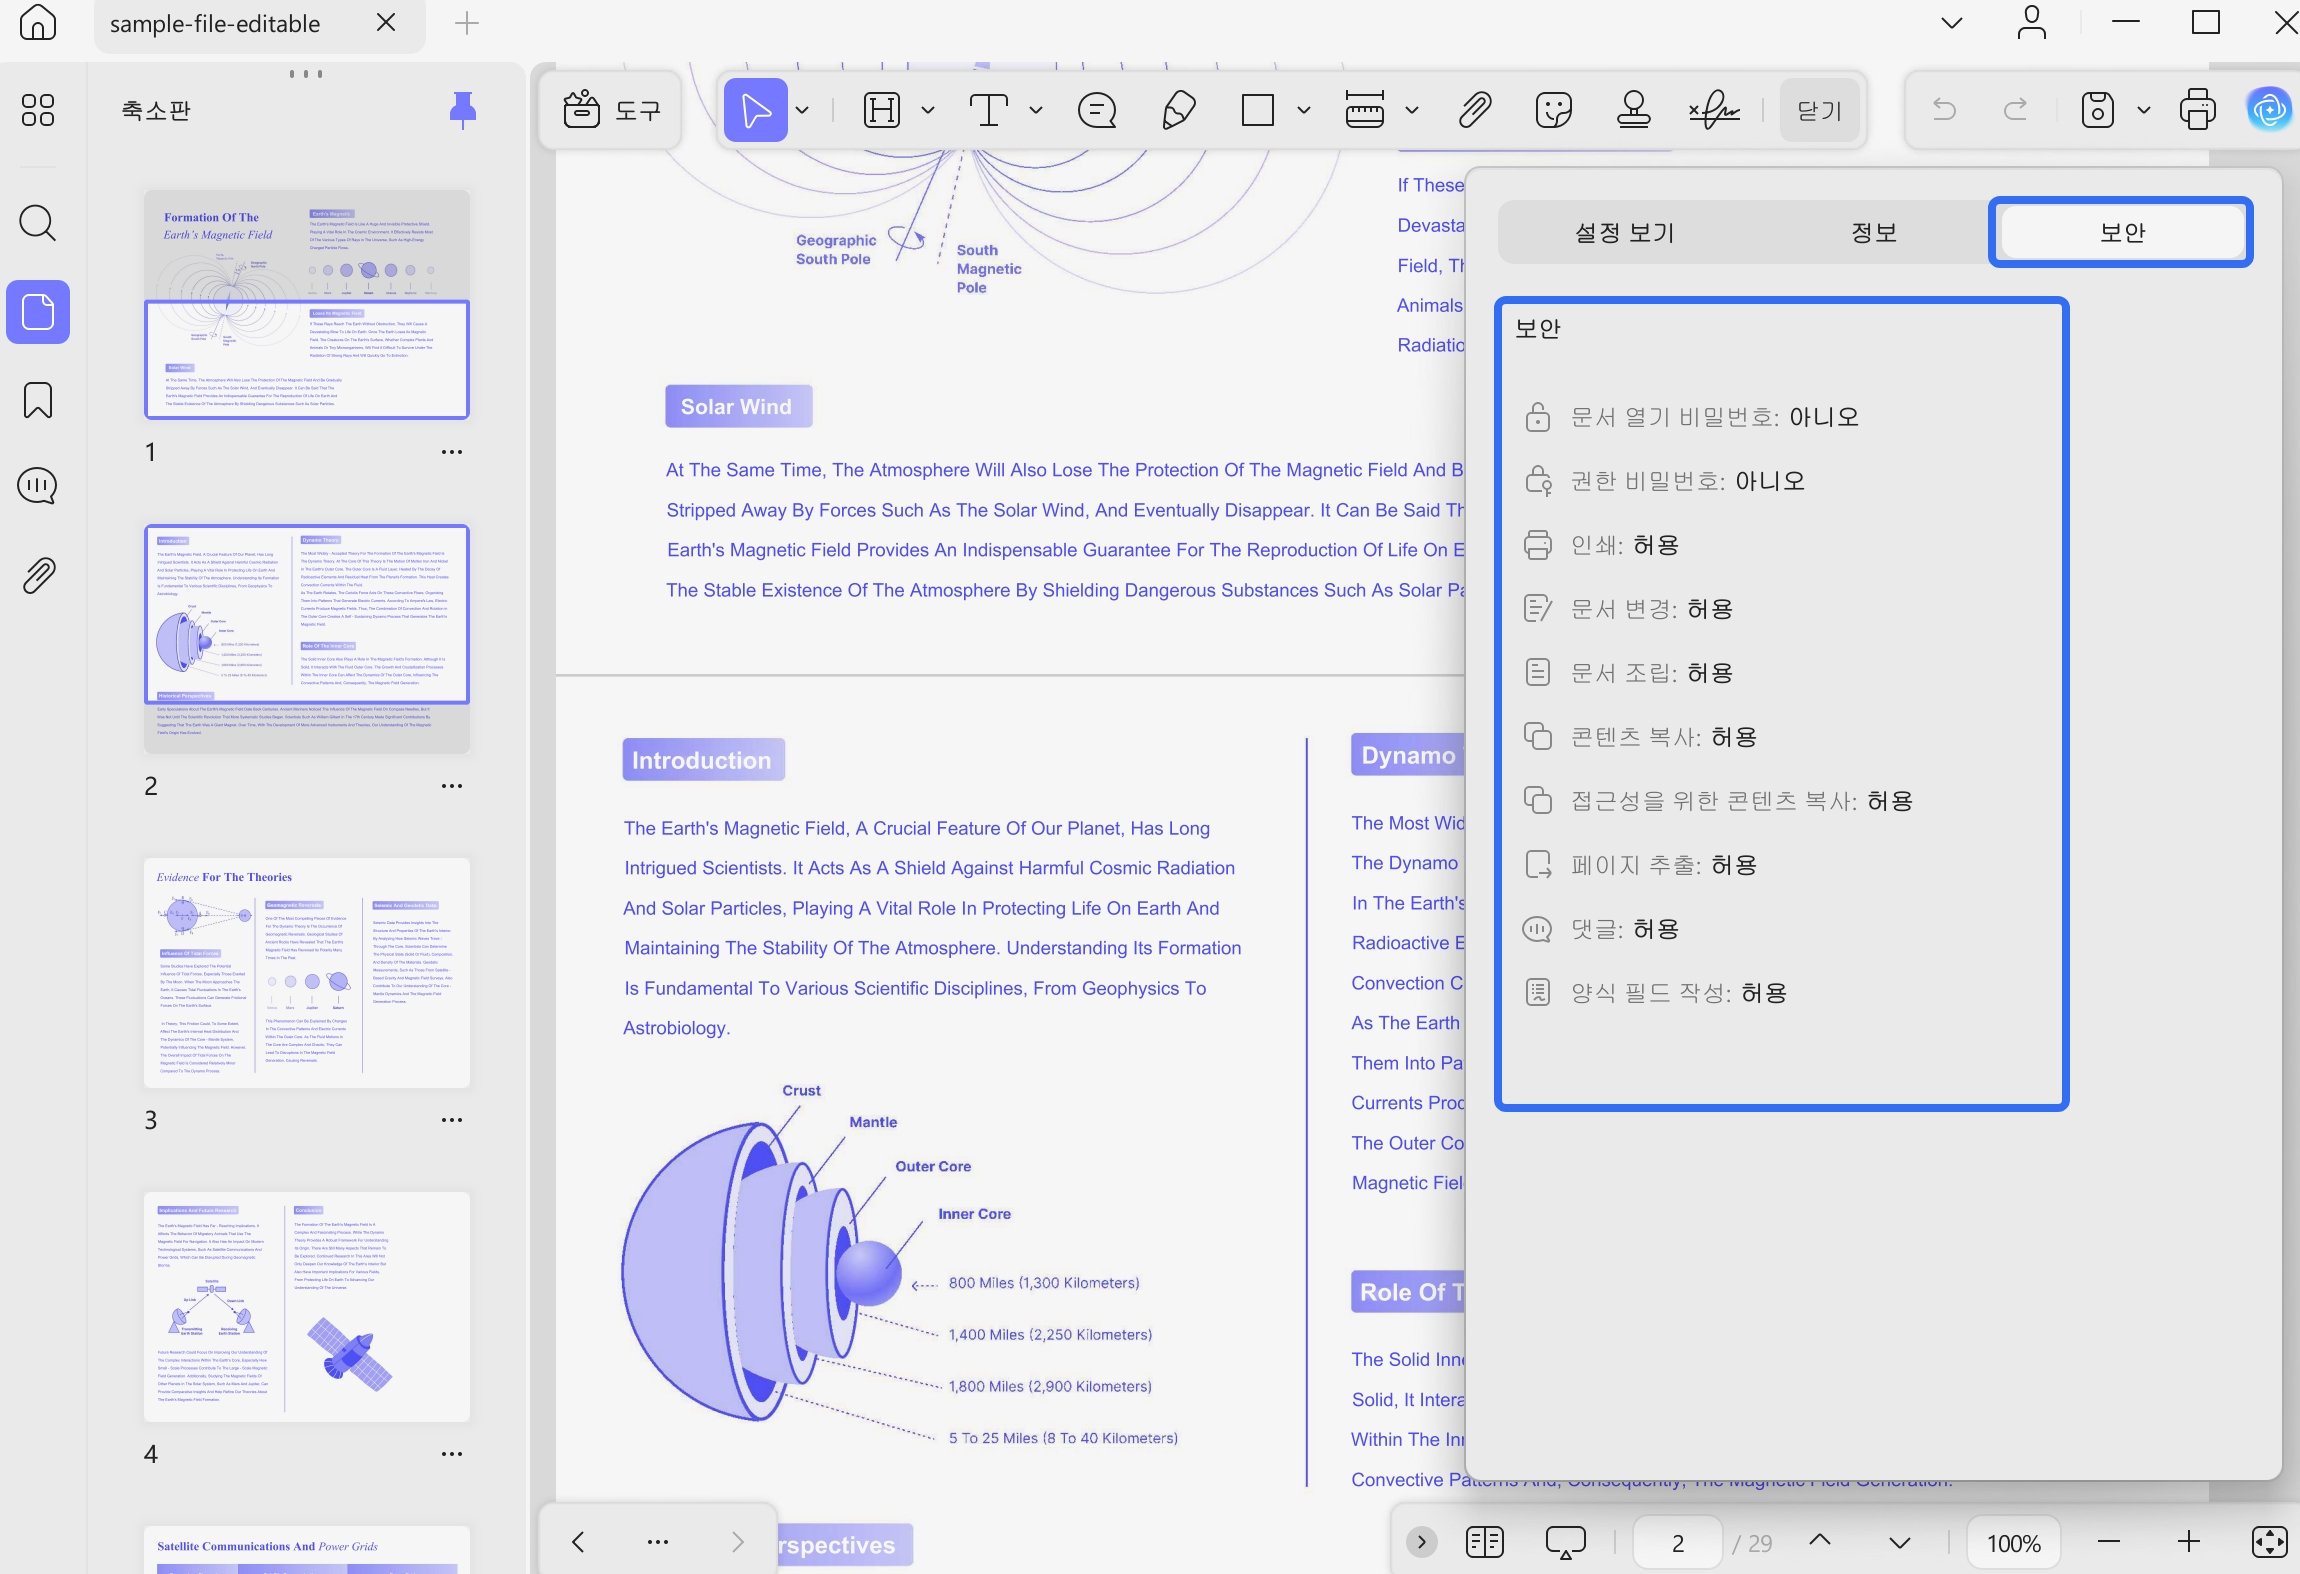Open the page layout view icon
This screenshot has width=2300, height=1574.
1485,1542
